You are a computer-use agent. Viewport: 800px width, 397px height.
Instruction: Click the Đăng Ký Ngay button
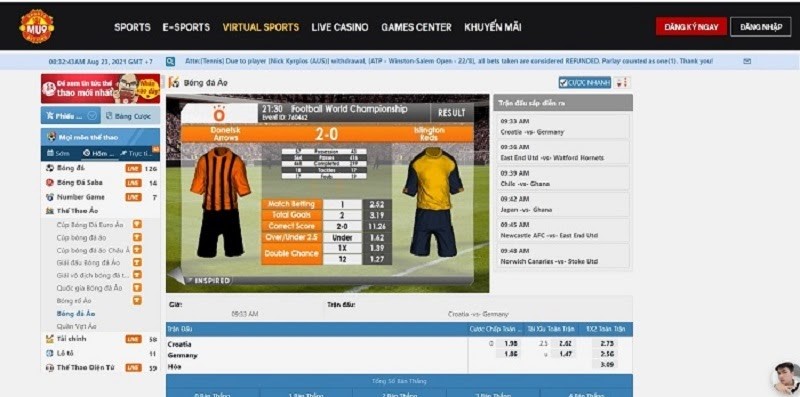[691, 27]
